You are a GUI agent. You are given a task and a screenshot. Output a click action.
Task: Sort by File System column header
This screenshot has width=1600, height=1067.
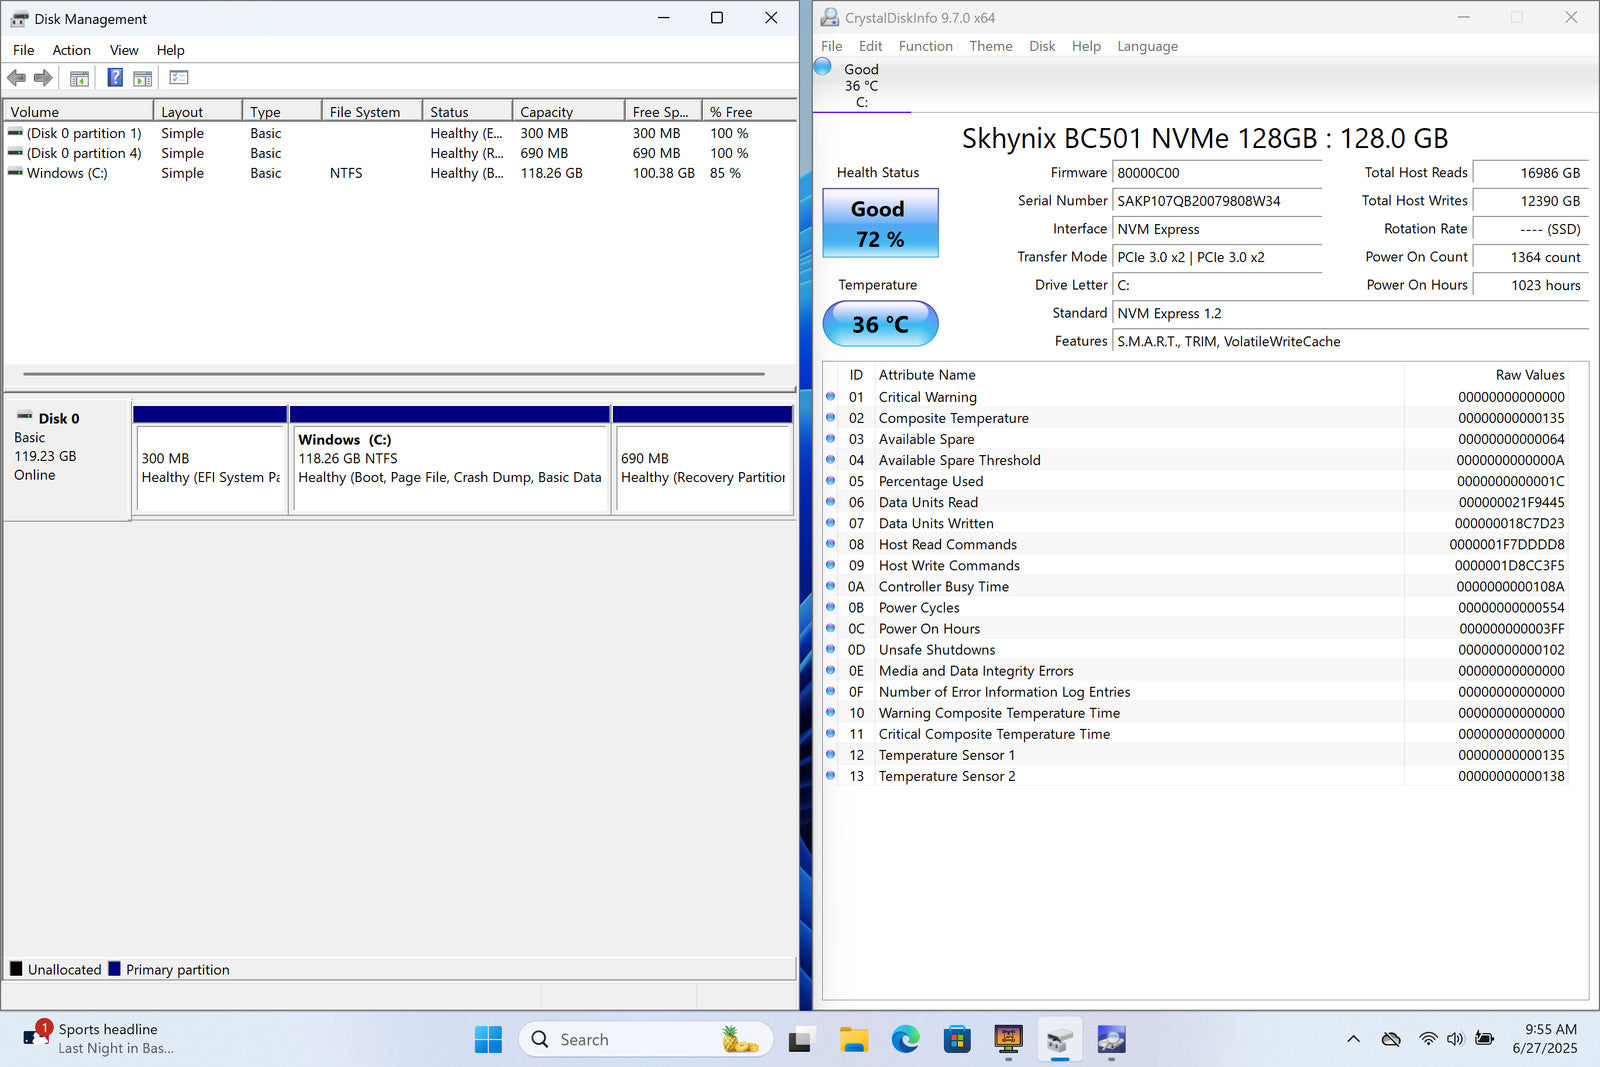372,112
